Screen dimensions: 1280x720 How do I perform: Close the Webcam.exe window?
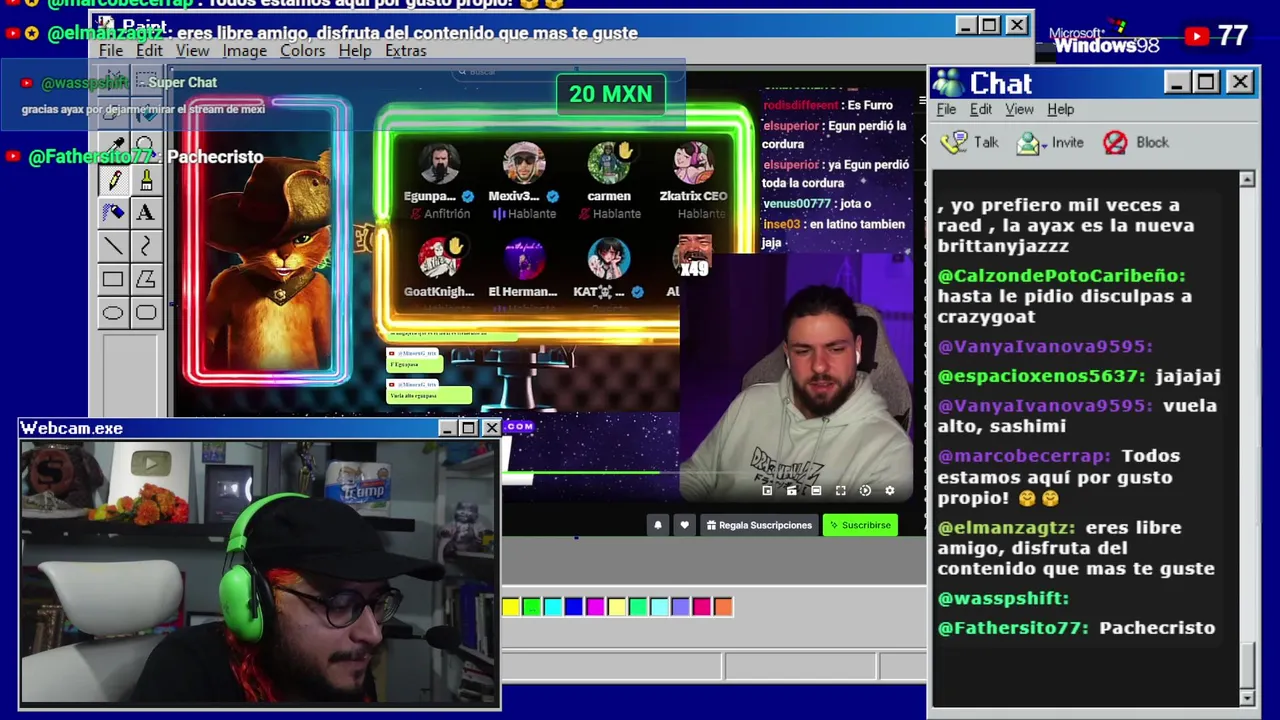pos(491,428)
